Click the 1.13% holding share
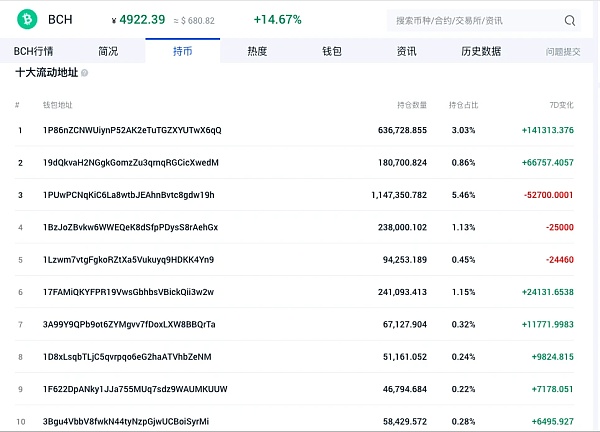Viewport: 600px width, 432px height. point(463,227)
